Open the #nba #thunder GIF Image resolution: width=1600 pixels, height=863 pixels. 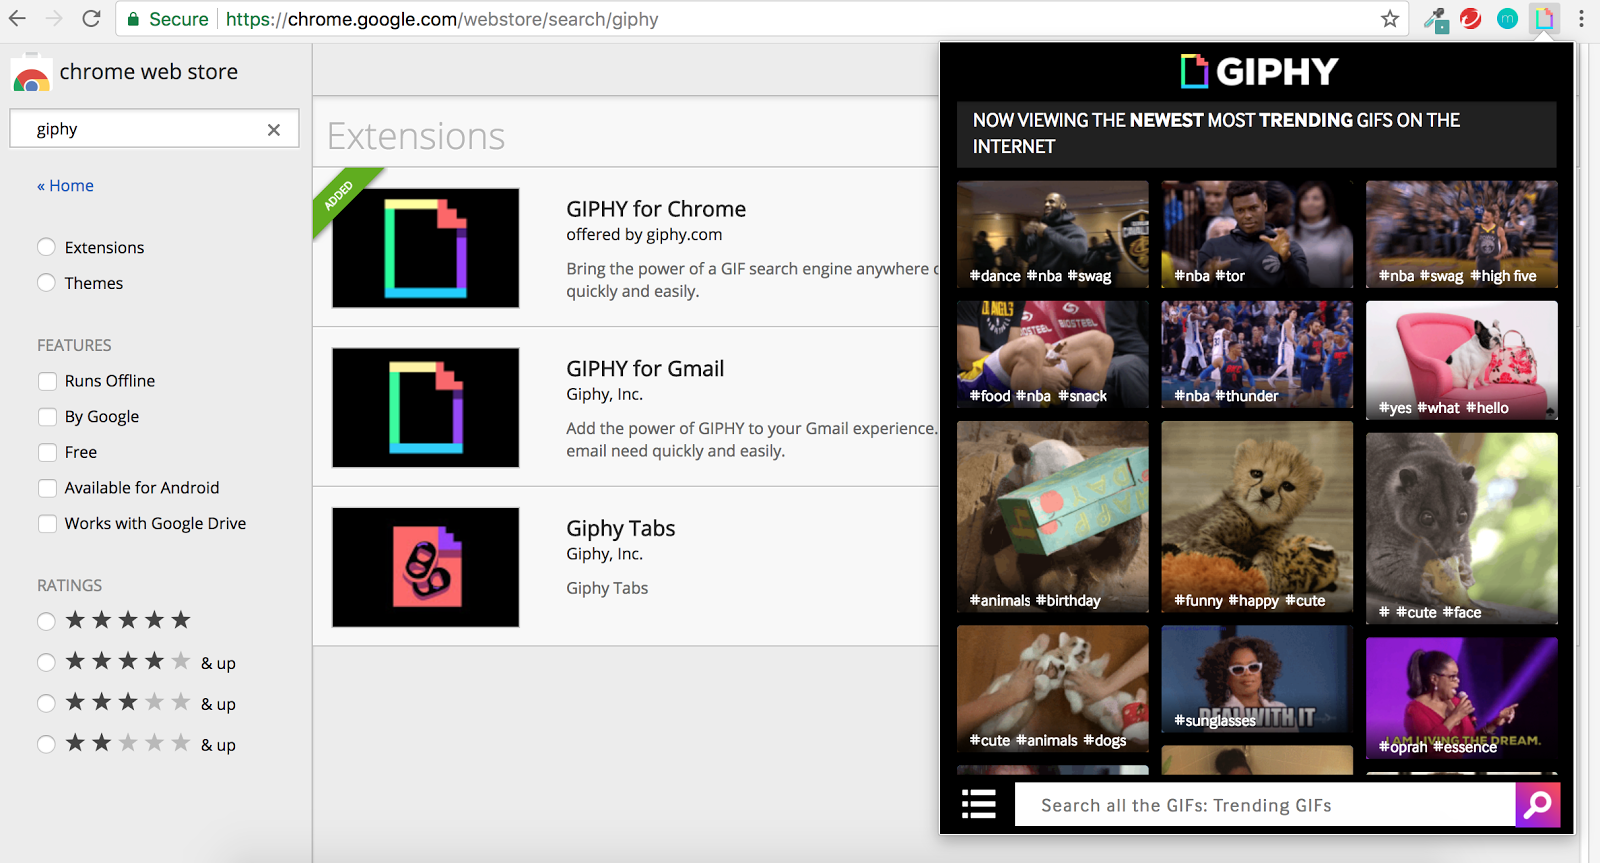coord(1257,355)
